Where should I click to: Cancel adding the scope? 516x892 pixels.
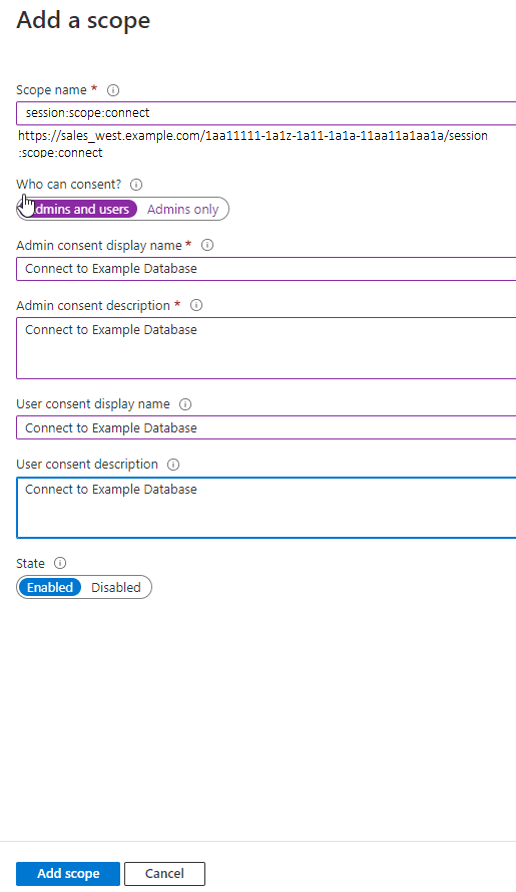164,874
